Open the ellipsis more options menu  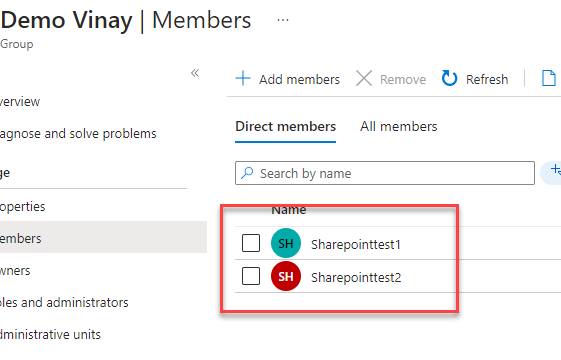[x=283, y=20]
